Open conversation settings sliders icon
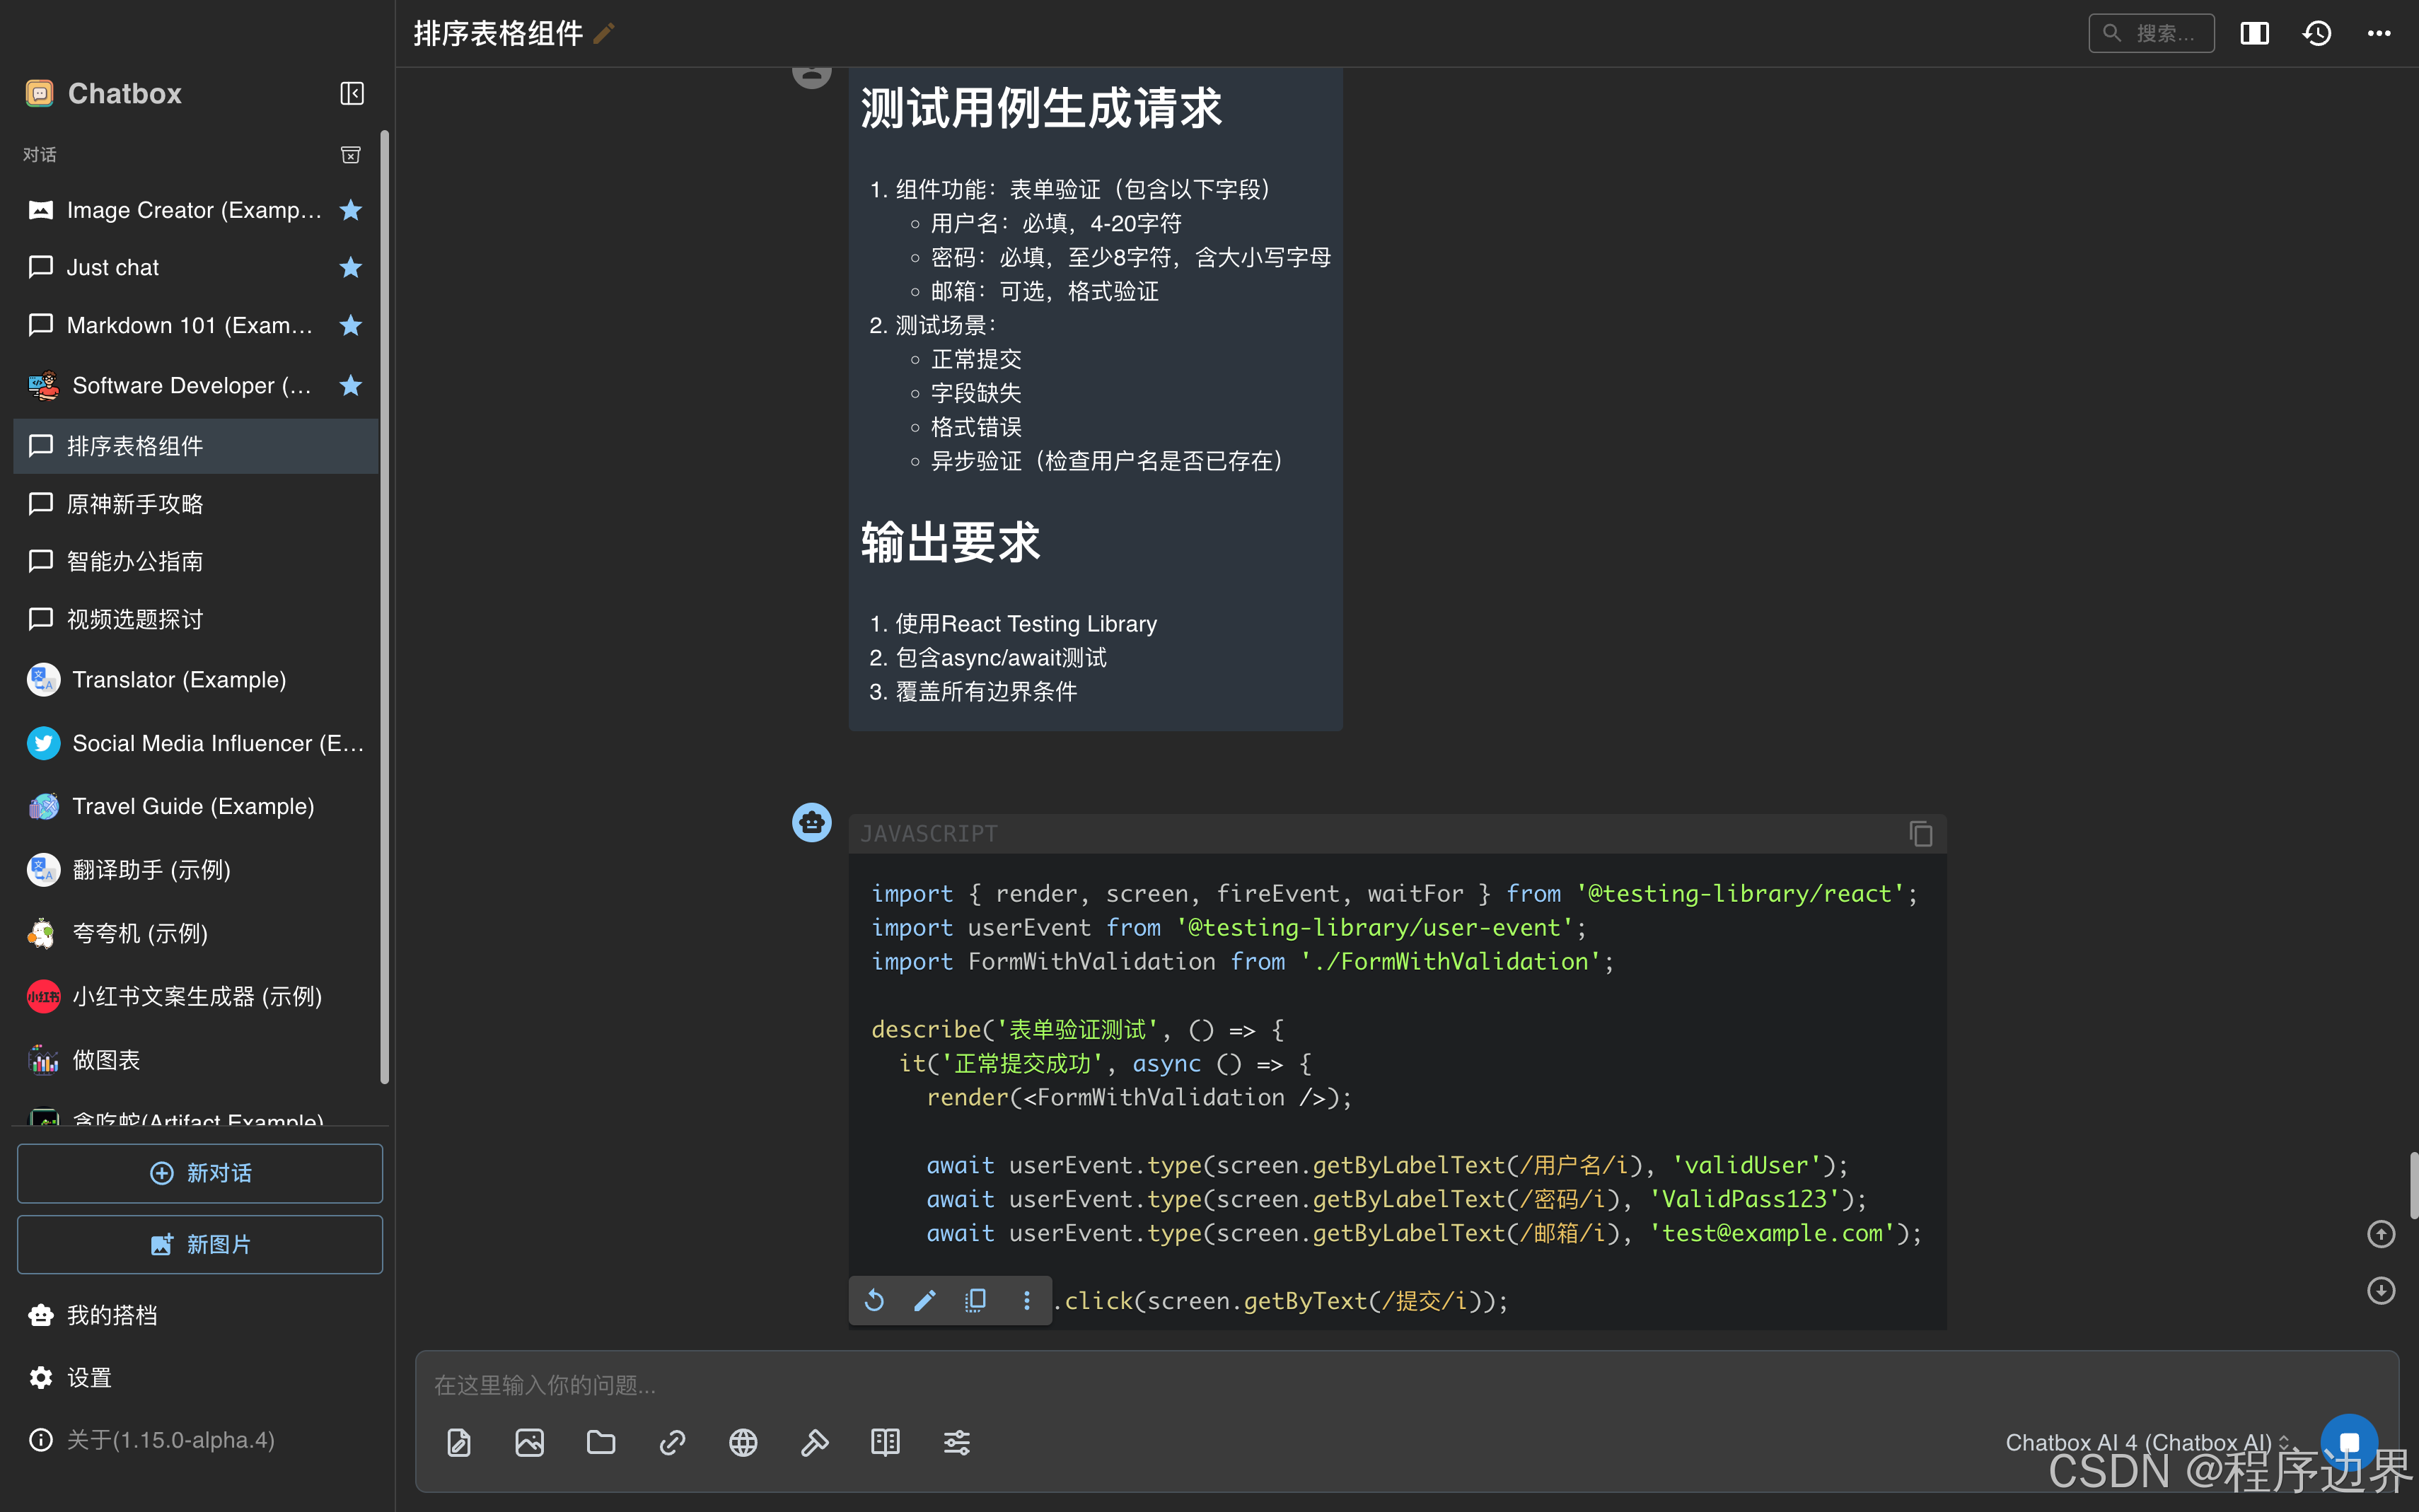The width and height of the screenshot is (2419, 1512). 957,1442
